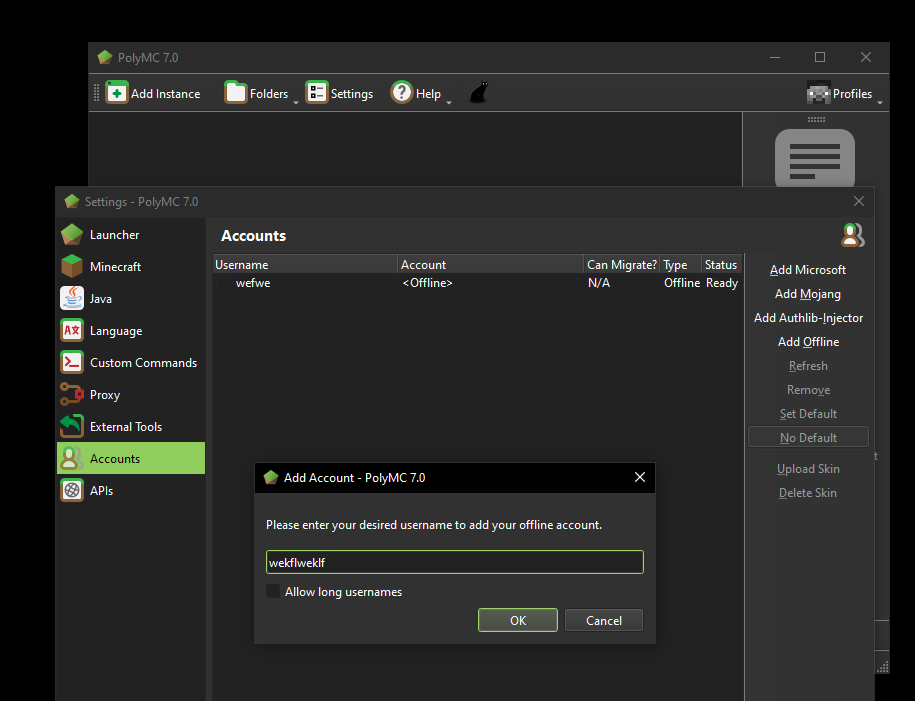915x701 pixels.
Task: Select the Accounts sidebar item
Action: click(131, 458)
